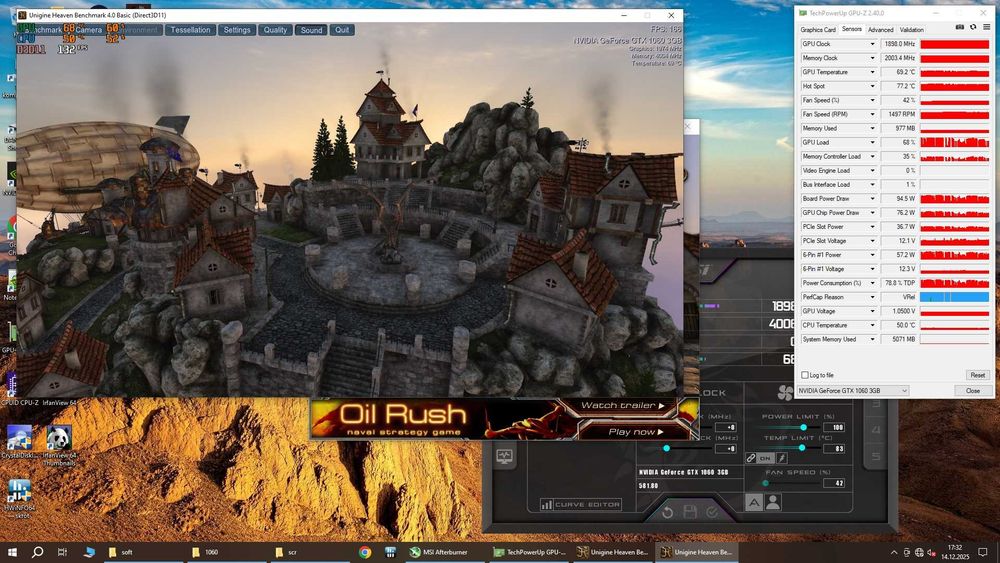Screen dimensions: 1000x563
Task: Select Afterburner profile slot 4
Action: (876, 429)
